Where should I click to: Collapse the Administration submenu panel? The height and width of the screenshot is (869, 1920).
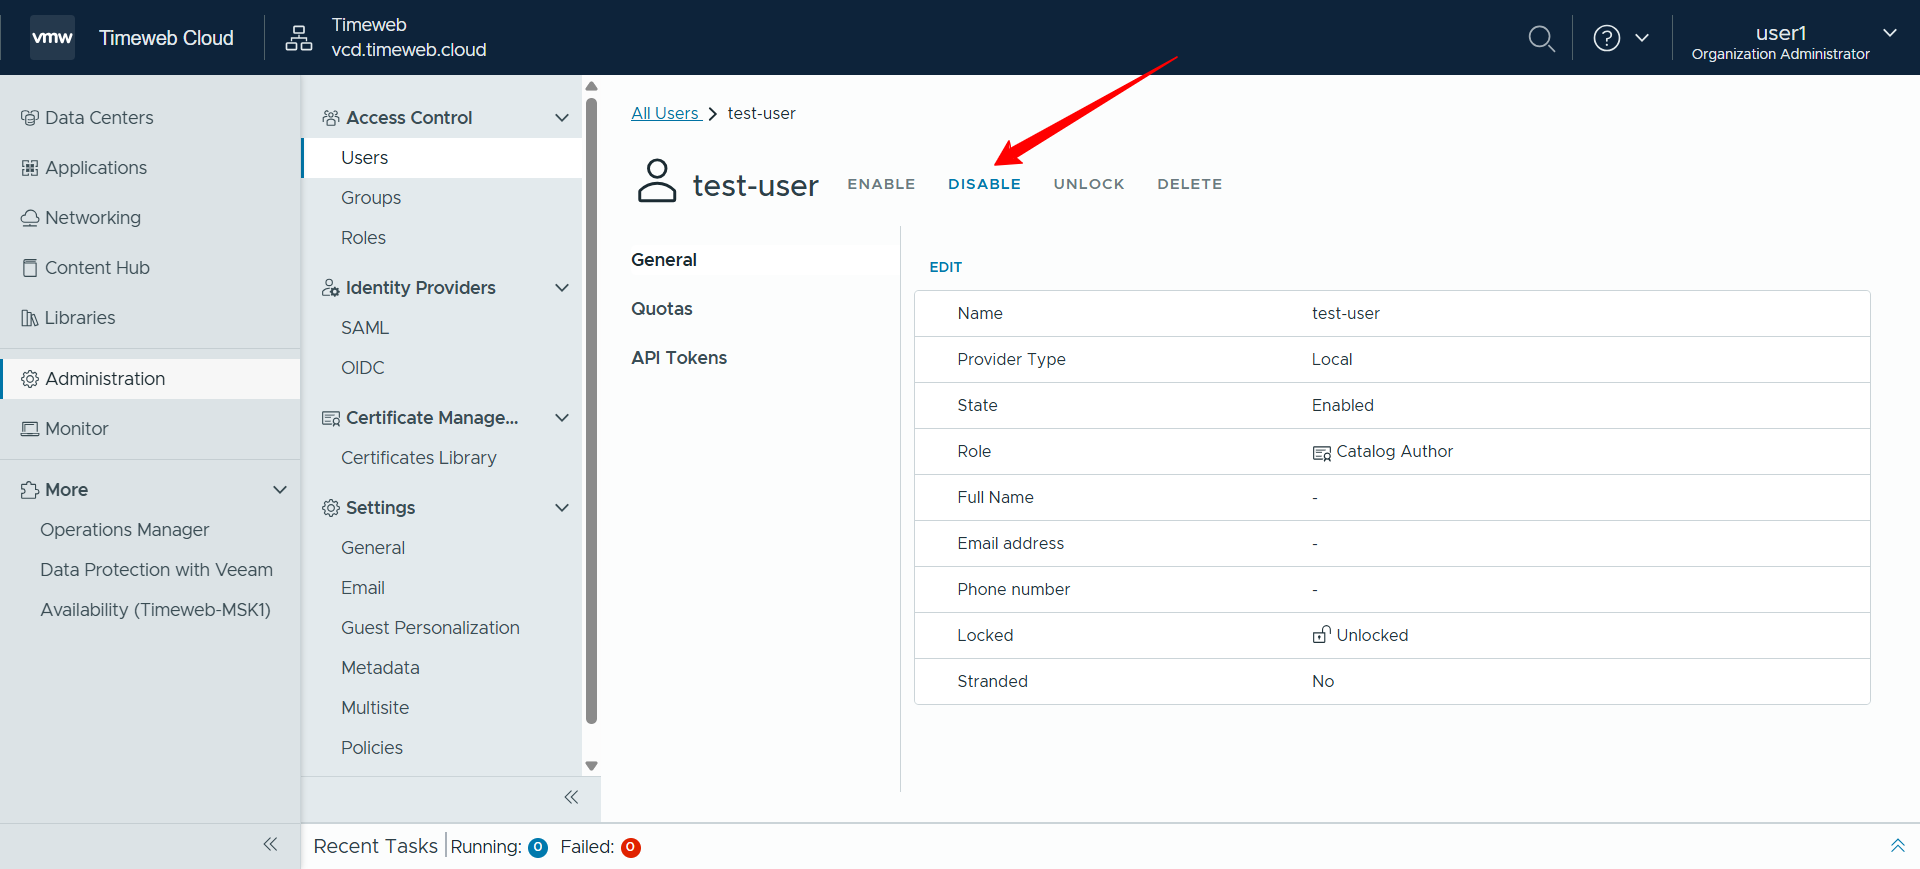click(x=571, y=797)
